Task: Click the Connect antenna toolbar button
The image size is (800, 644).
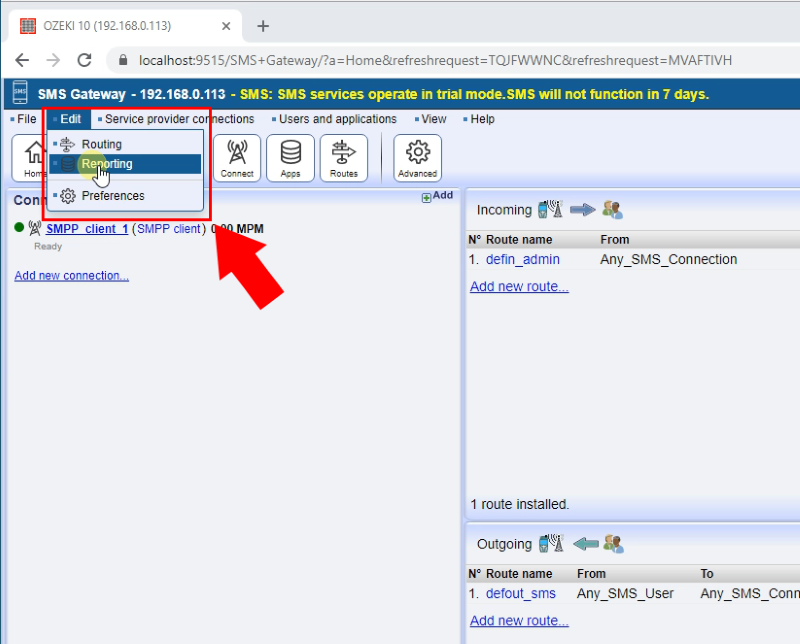Action: click(237, 158)
